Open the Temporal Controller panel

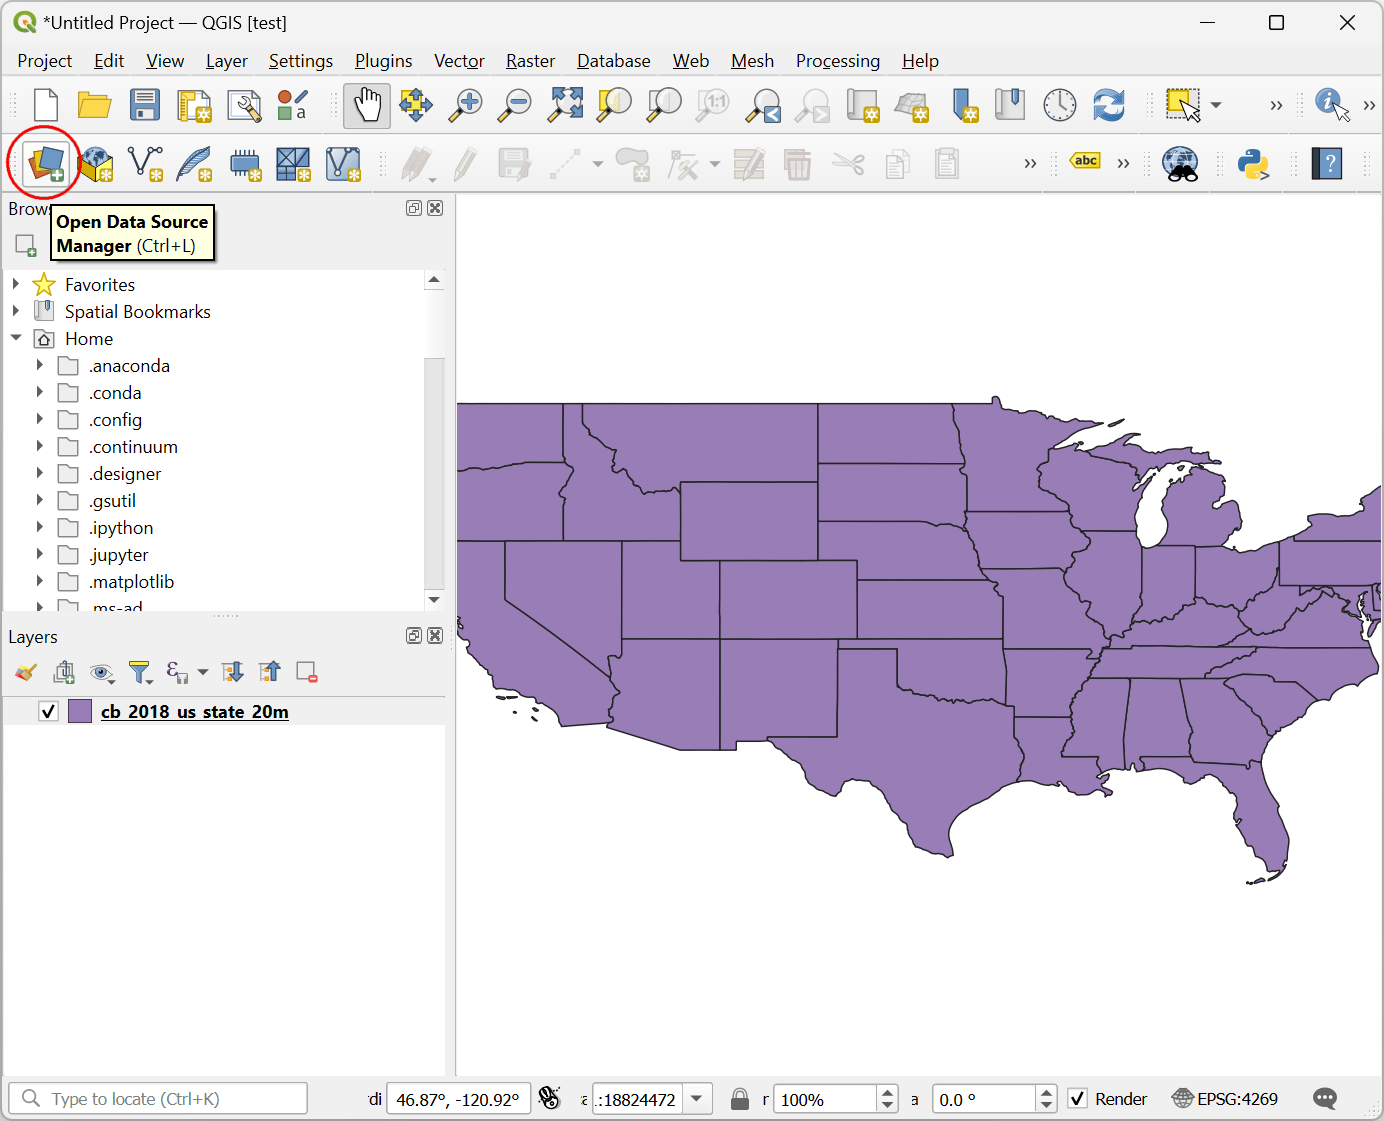point(1059,104)
